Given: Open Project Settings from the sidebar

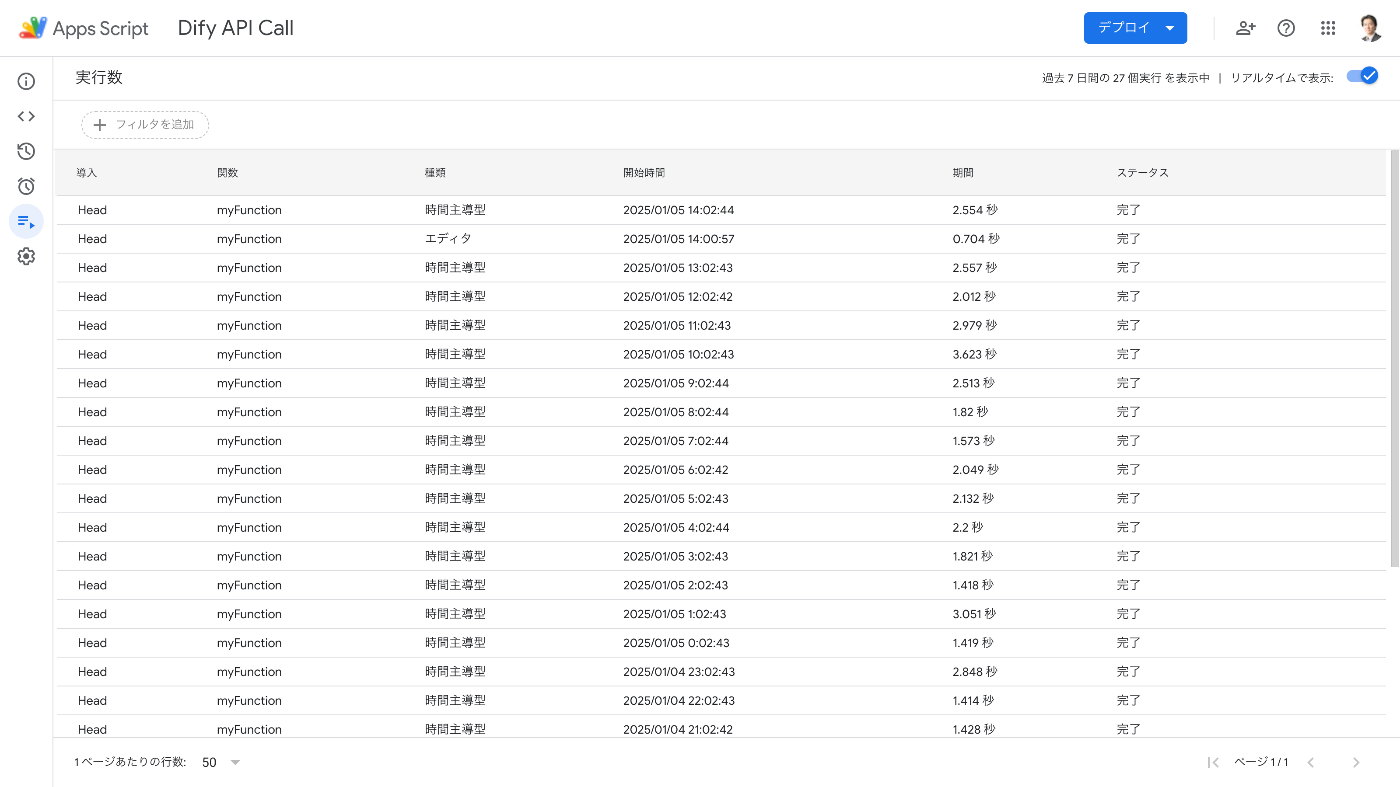Looking at the screenshot, I should click(x=25, y=256).
